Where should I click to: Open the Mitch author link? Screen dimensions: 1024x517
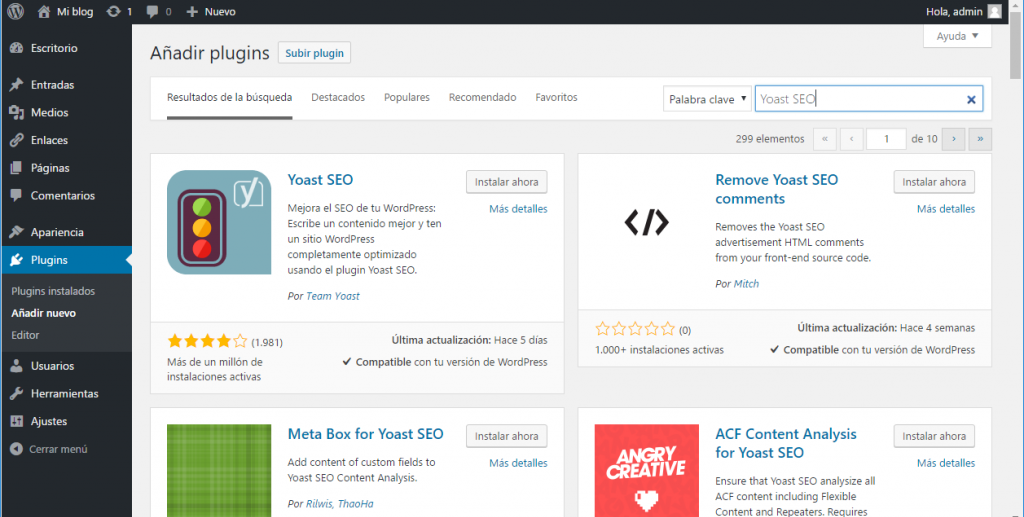pyautogui.click(x=746, y=284)
